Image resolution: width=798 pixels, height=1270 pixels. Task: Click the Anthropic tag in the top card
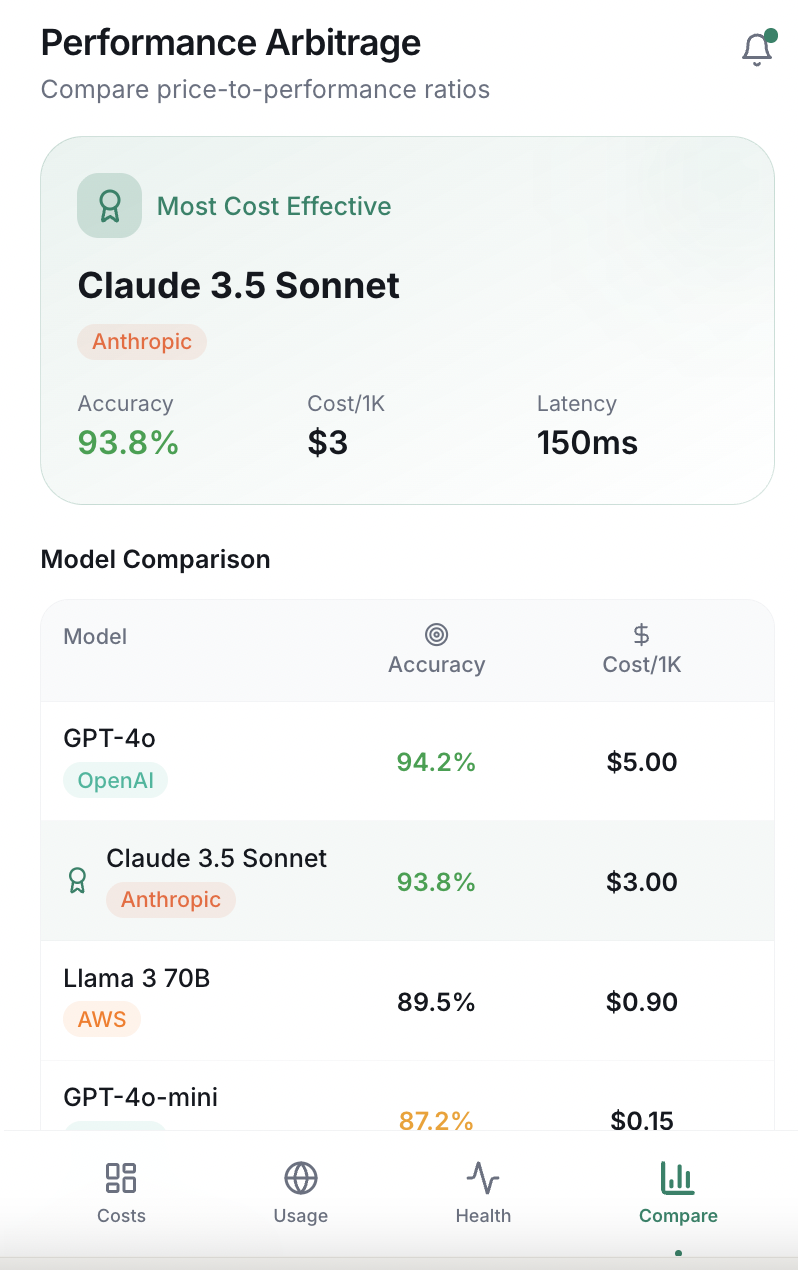[142, 342]
